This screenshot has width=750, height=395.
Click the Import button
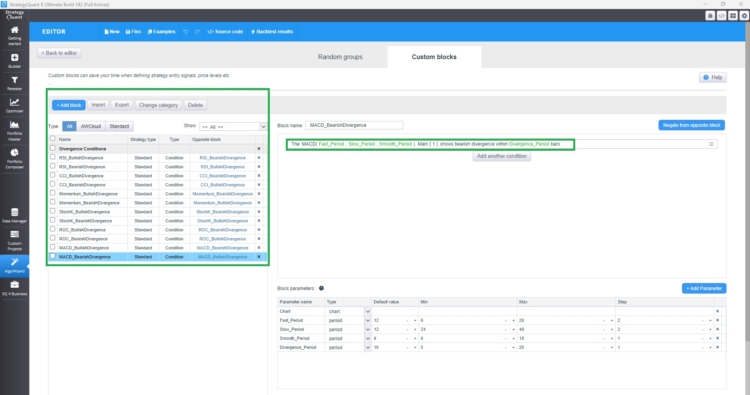click(98, 105)
